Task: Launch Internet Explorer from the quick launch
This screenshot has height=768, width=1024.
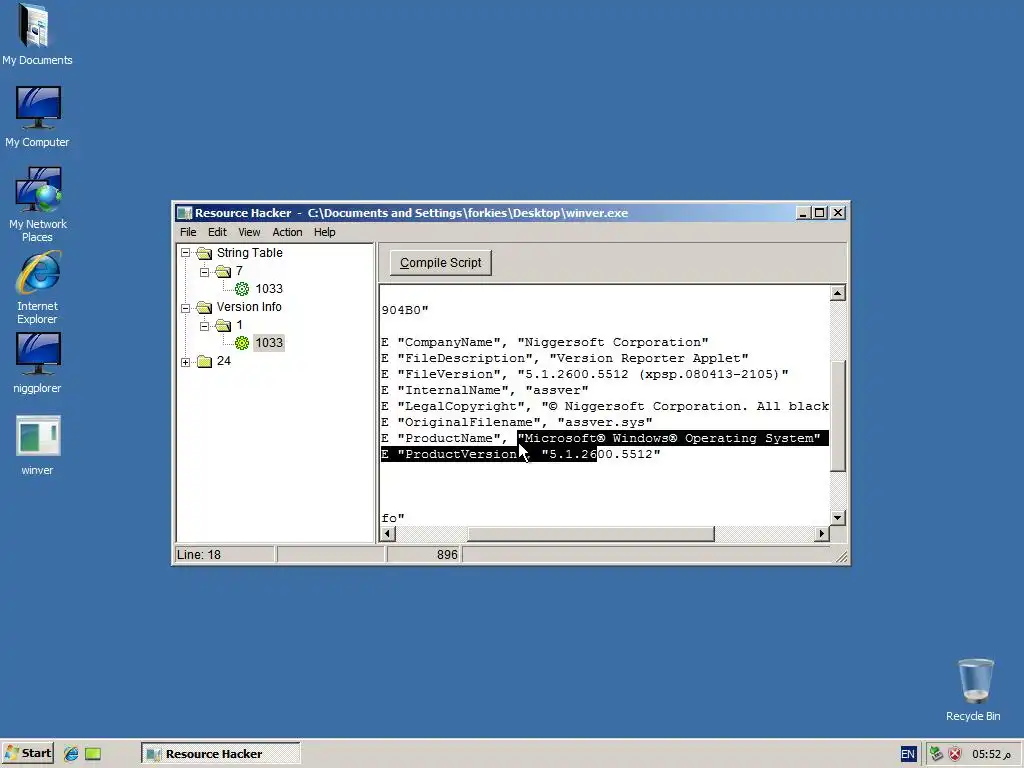Action: click(71, 754)
